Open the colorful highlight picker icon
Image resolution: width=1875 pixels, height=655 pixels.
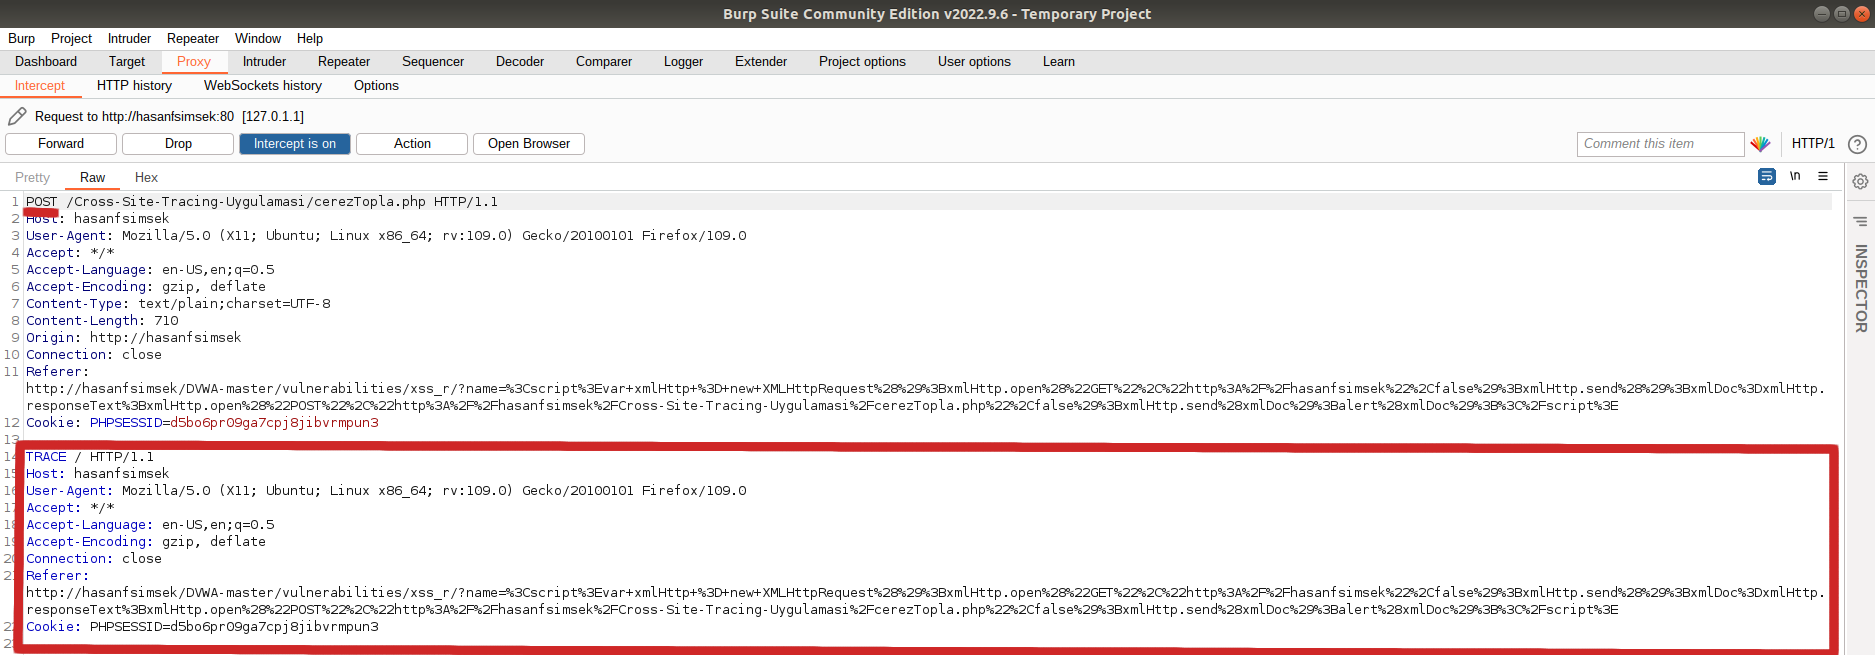(1760, 144)
